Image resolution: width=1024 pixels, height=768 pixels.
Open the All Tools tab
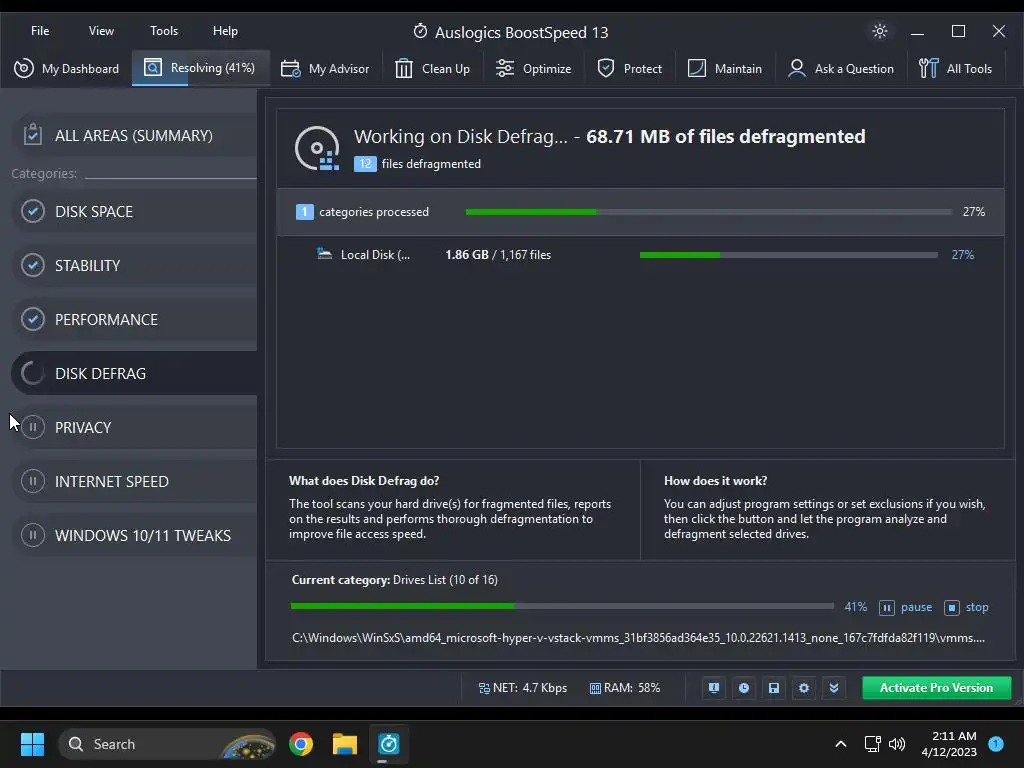tap(955, 69)
